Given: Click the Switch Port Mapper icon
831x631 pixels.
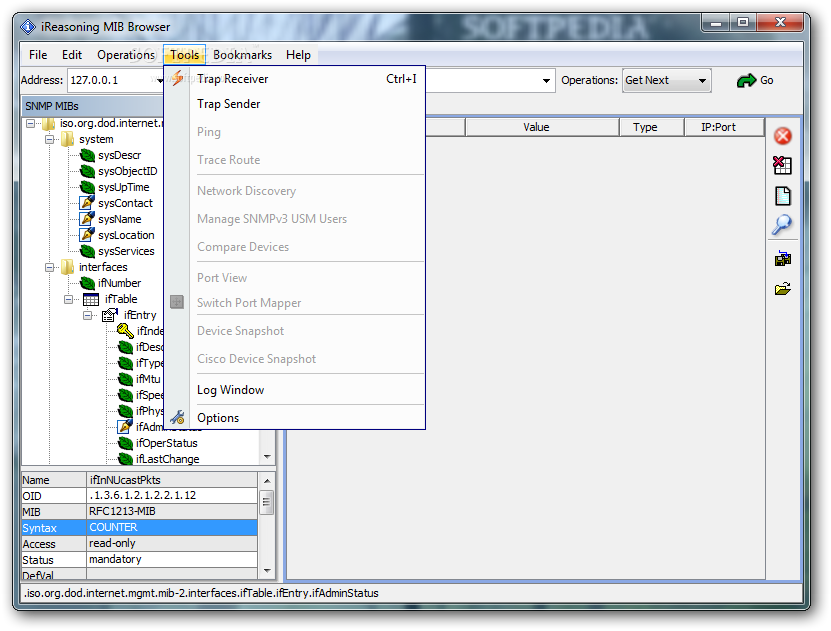Looking at the screenshot, I should (x=177, y=302).
